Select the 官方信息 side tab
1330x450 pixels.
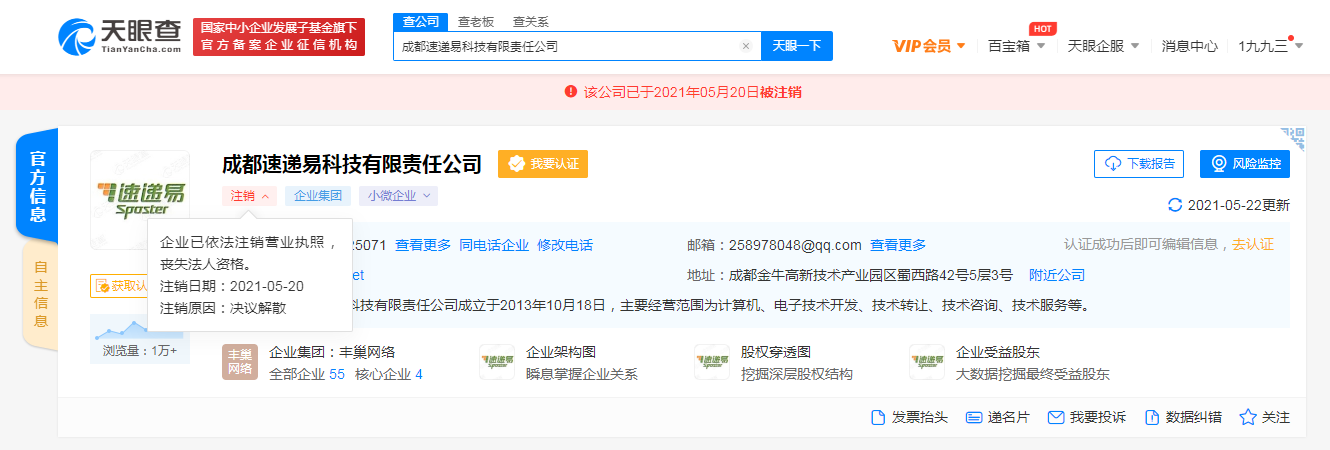pyautogui.click(x=38, y=187)
